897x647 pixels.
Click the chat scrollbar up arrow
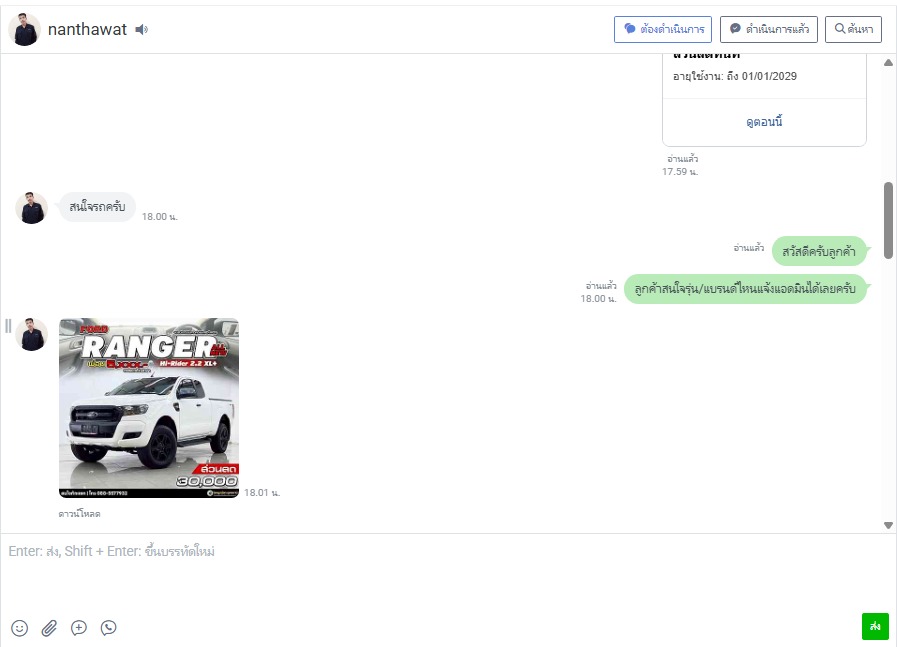(x=888, y=62)
